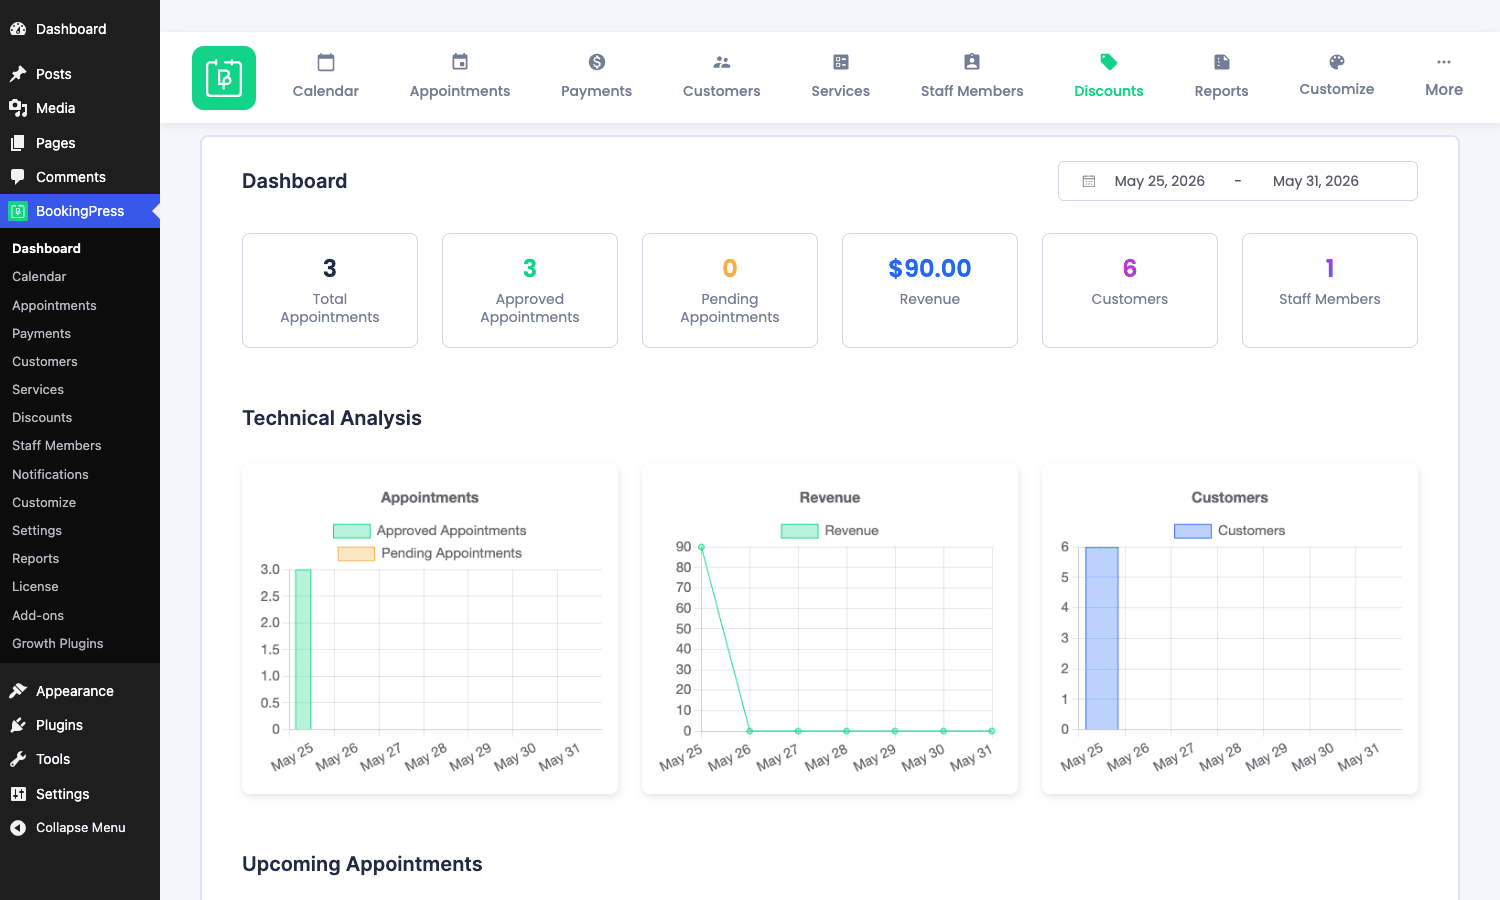Click the Payments dollar icon

(x=597, y=62)
